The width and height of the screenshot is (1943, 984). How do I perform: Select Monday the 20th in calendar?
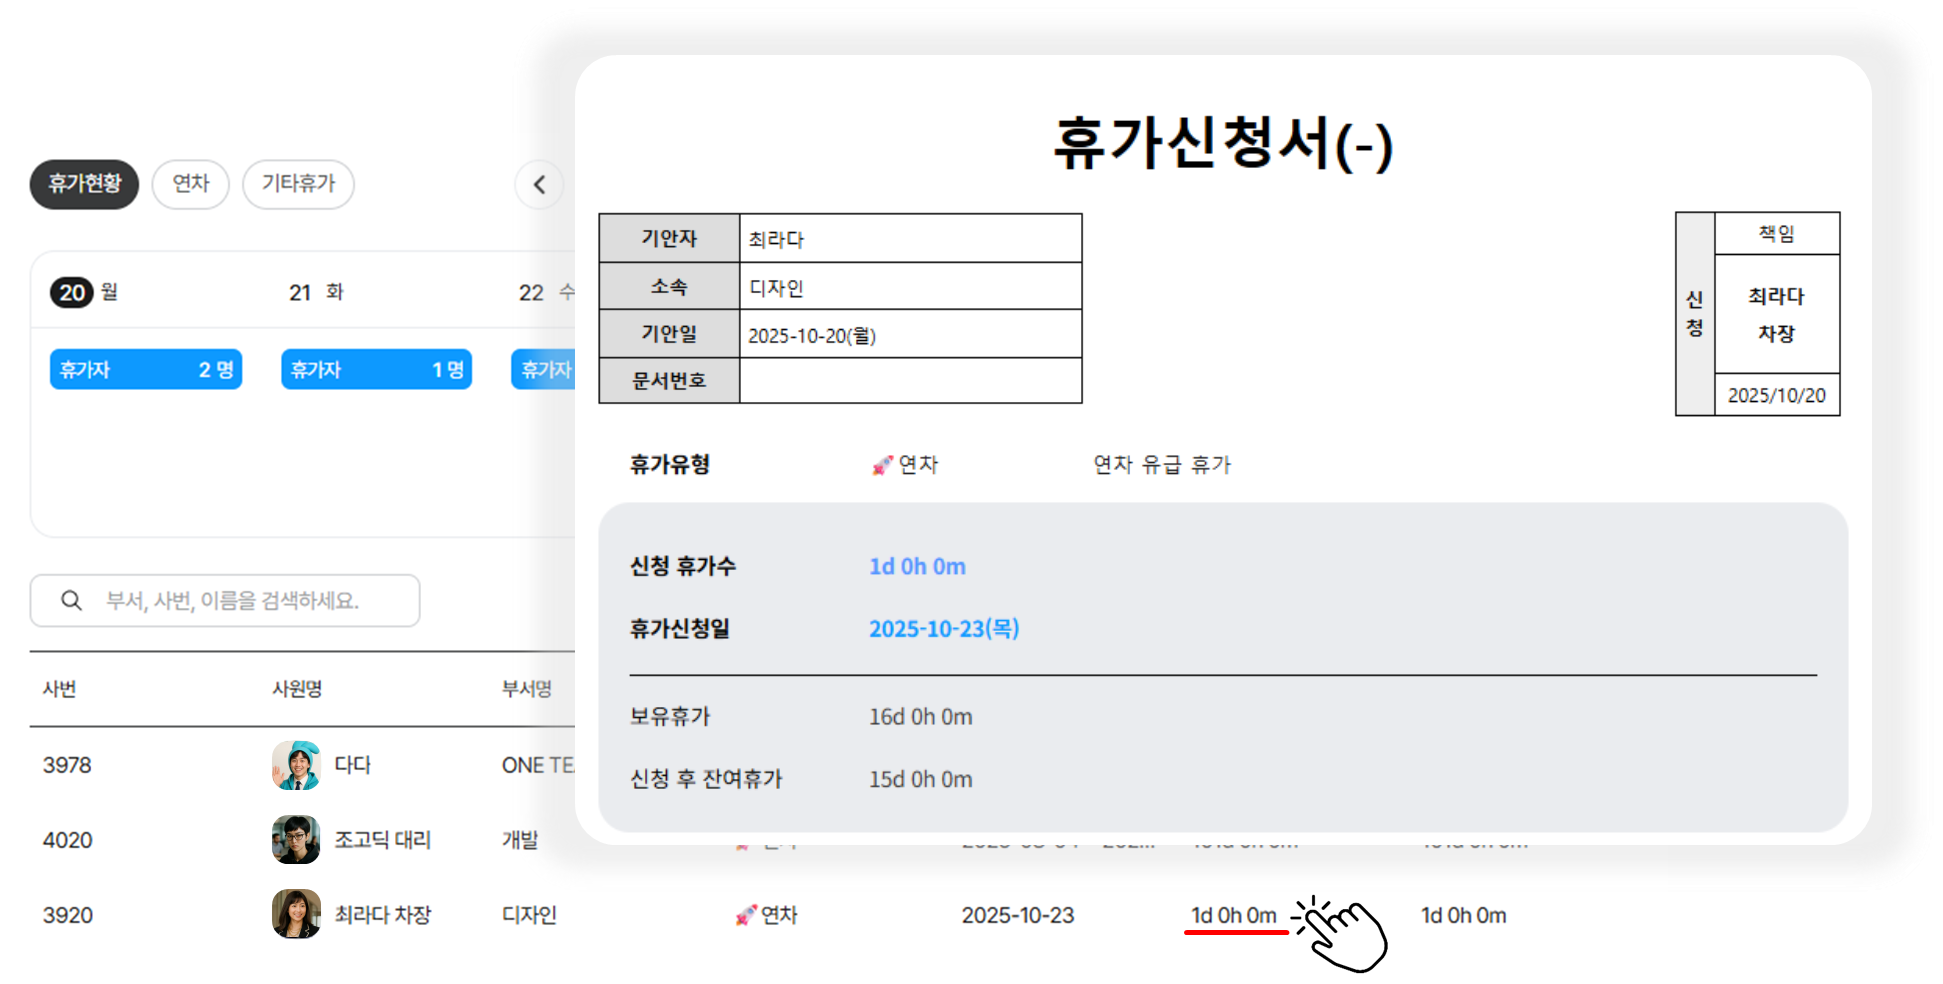(x=72, y=292)
